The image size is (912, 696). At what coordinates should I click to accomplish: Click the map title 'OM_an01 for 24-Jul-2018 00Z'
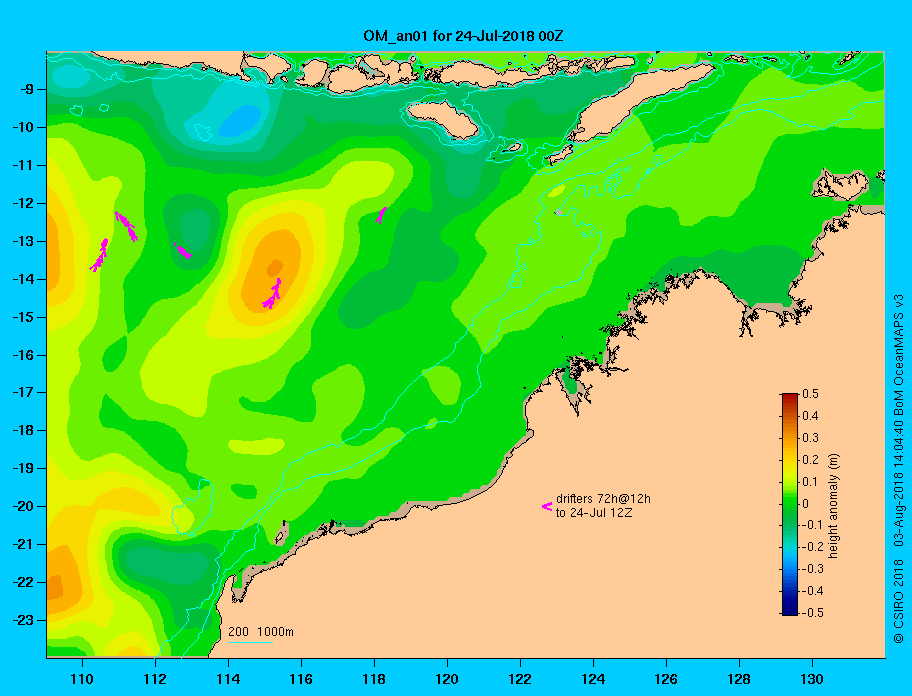tap(463, 36)
